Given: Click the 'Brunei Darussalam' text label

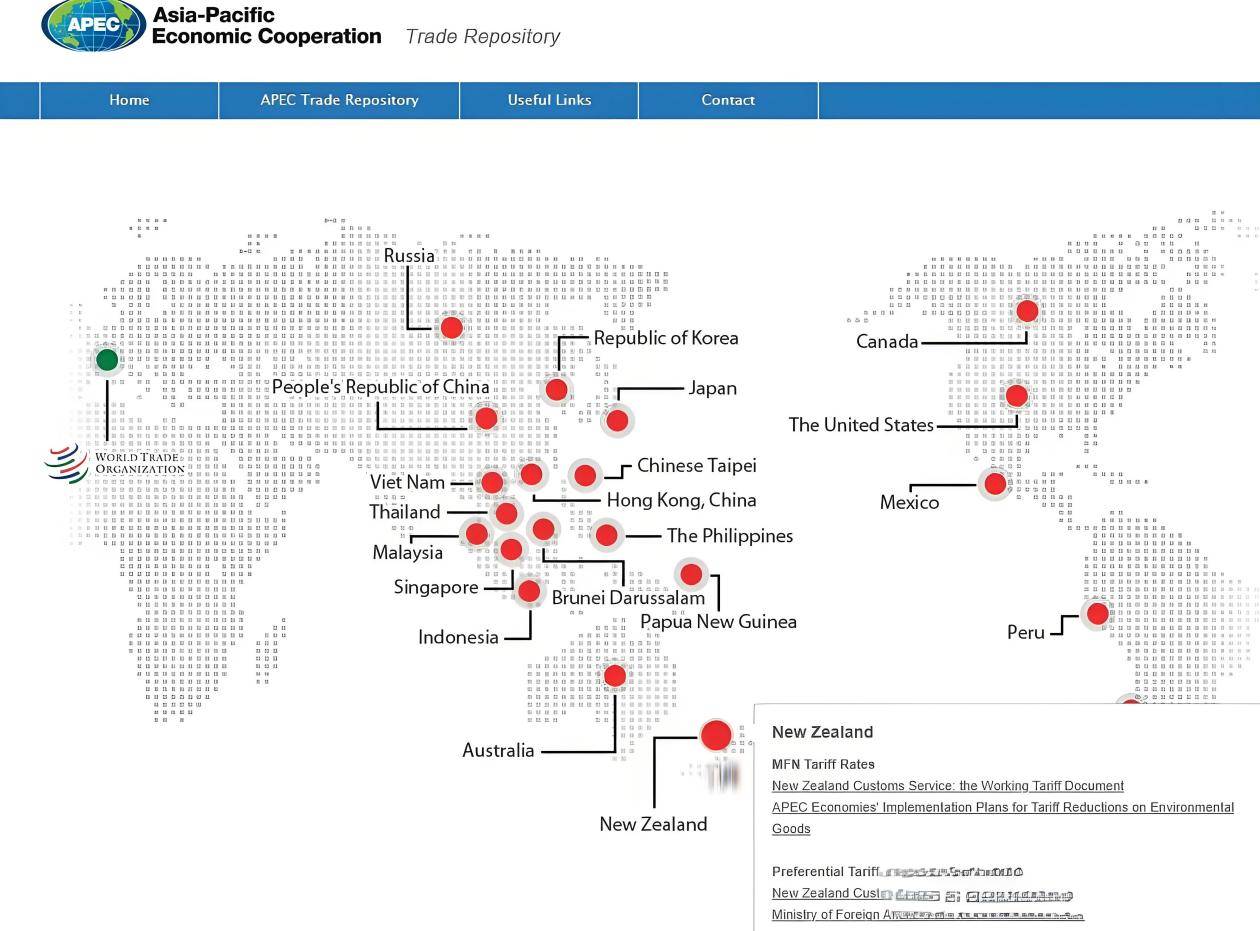Looking at the screenshot, I should click(x=629, y=598).
